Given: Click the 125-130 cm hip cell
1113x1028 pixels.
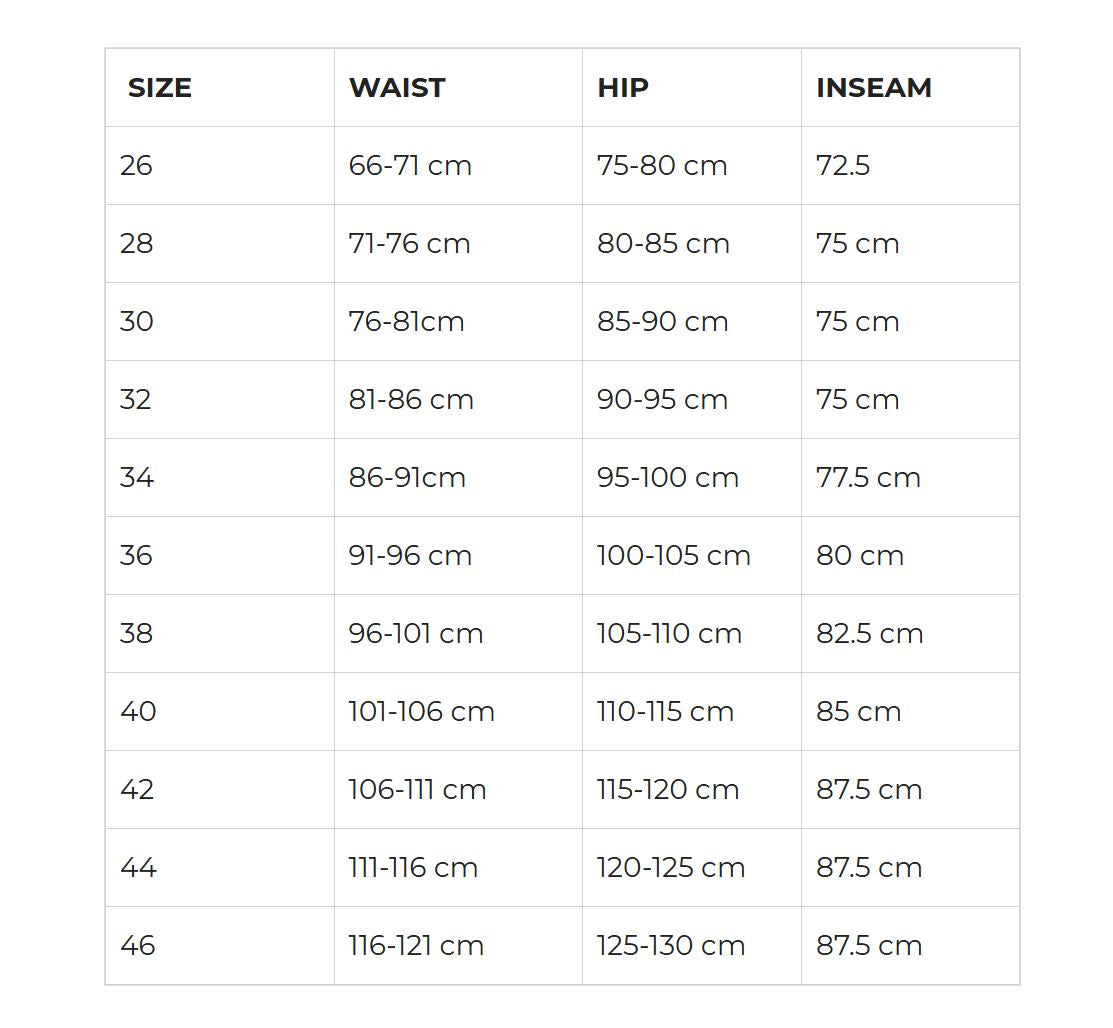Looking at the screenshot, I should (x=671, y=946).
